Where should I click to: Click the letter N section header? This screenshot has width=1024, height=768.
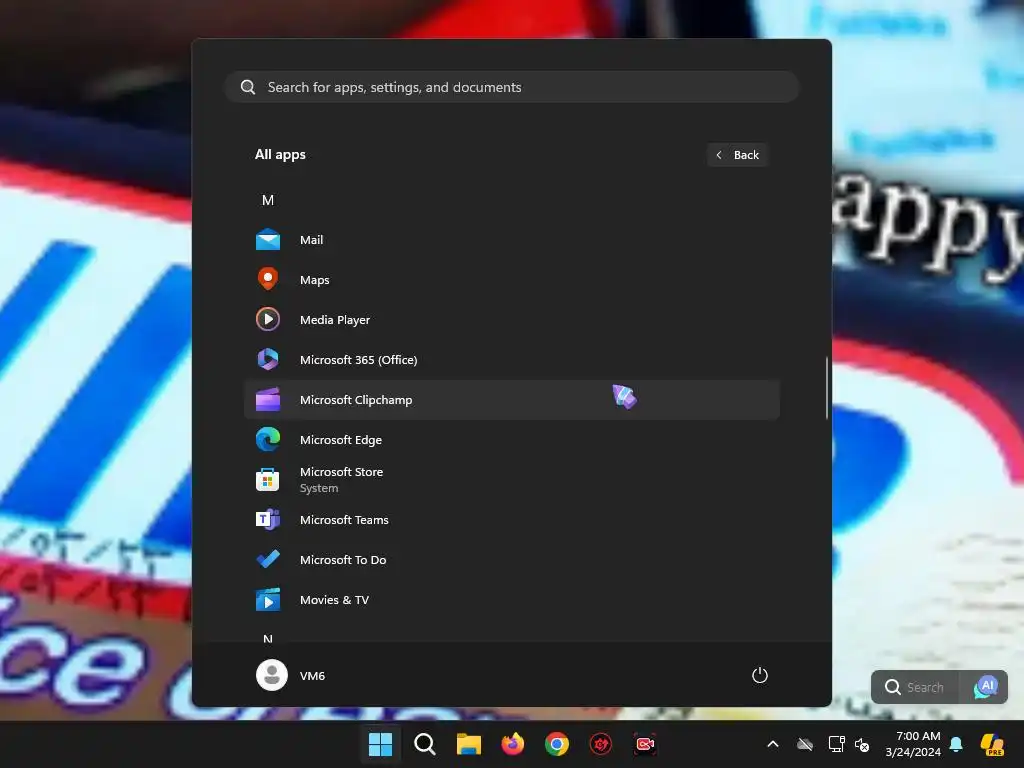(268, 638)
